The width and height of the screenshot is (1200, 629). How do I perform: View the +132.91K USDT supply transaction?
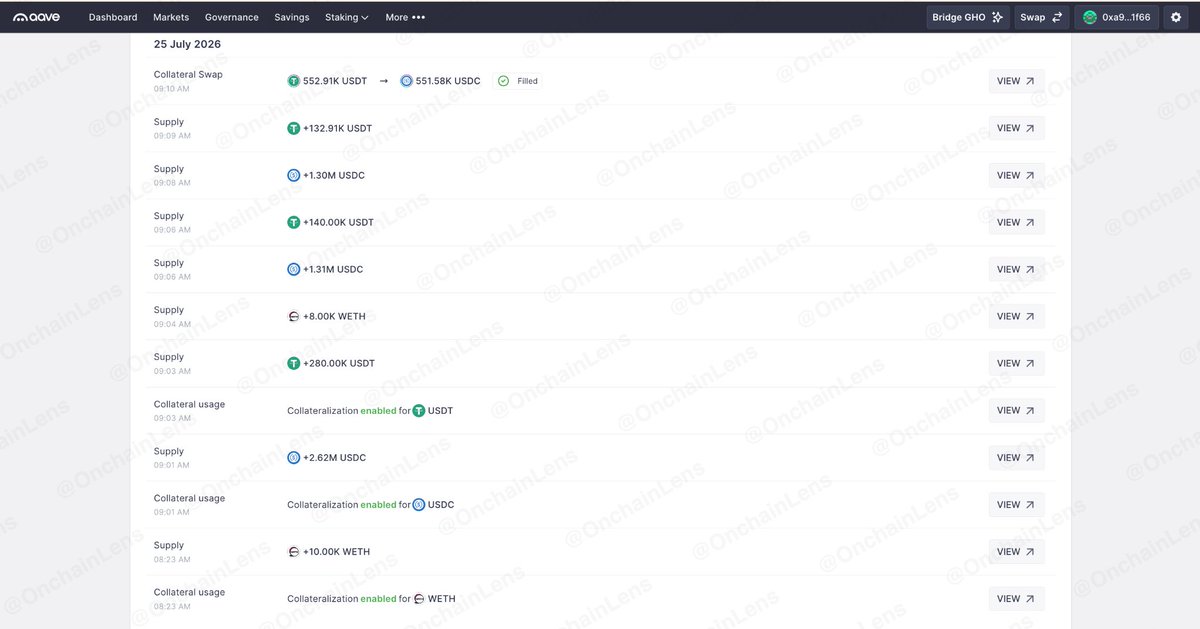[1016, 128]
